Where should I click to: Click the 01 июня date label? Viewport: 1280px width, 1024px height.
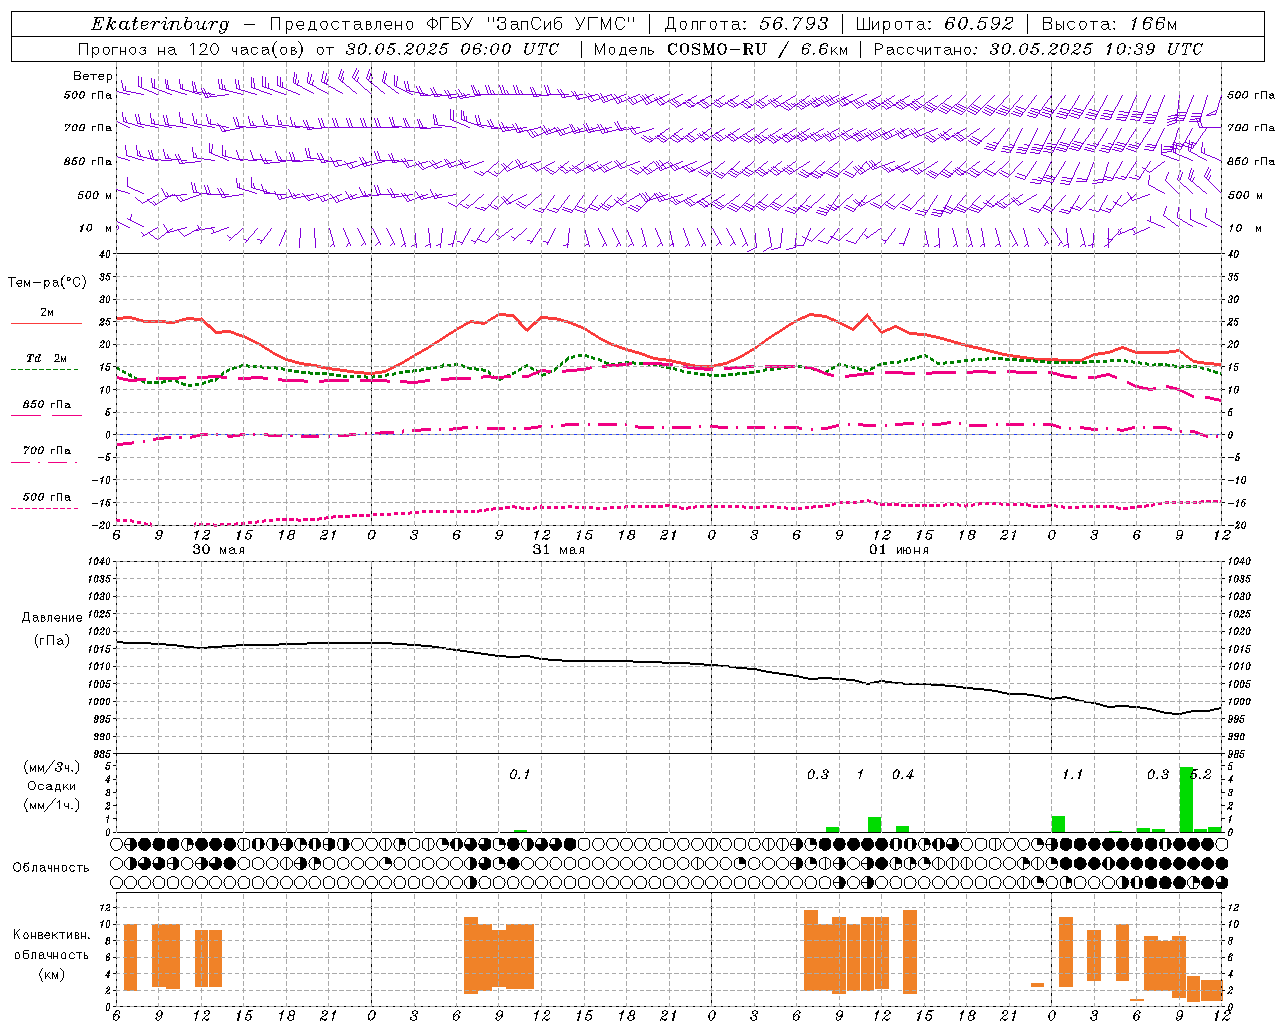tap(898, 549)
